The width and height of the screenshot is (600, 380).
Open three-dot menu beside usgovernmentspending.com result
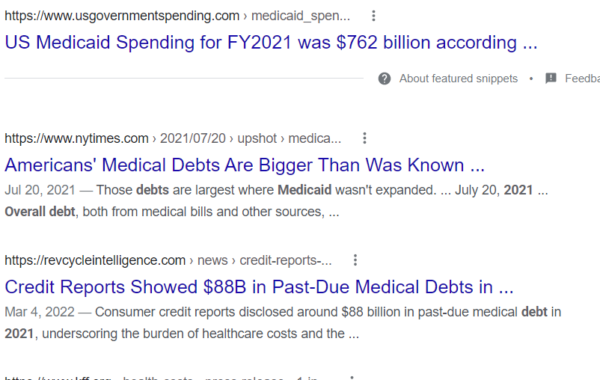(x=373, y=16)
